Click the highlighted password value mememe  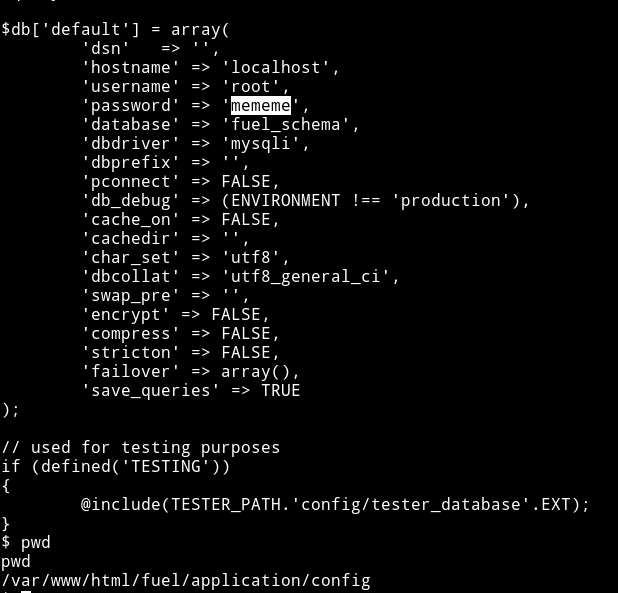261,106
